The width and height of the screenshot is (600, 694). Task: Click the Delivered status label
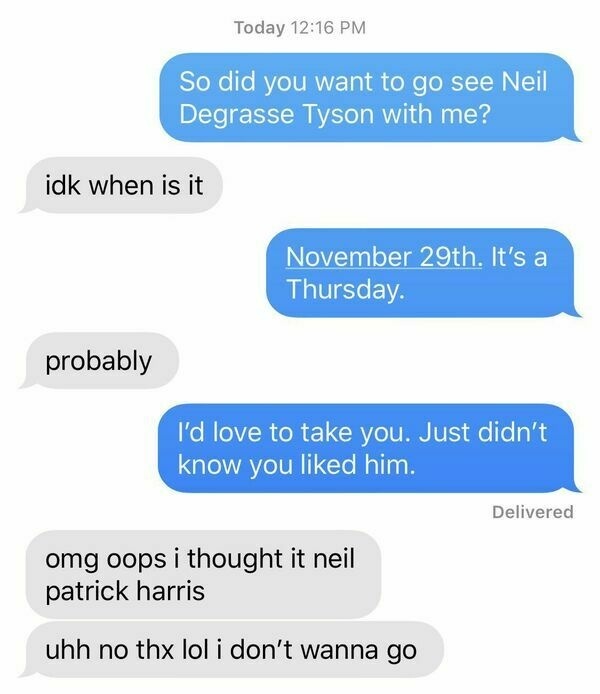click(x=533, y=512)
